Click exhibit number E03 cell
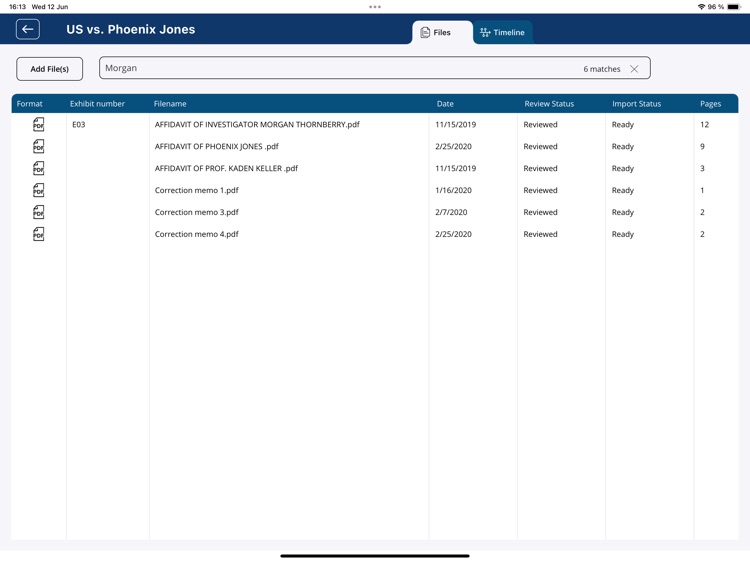Screen dimensions: 750x562 click(x=78, y=124)
